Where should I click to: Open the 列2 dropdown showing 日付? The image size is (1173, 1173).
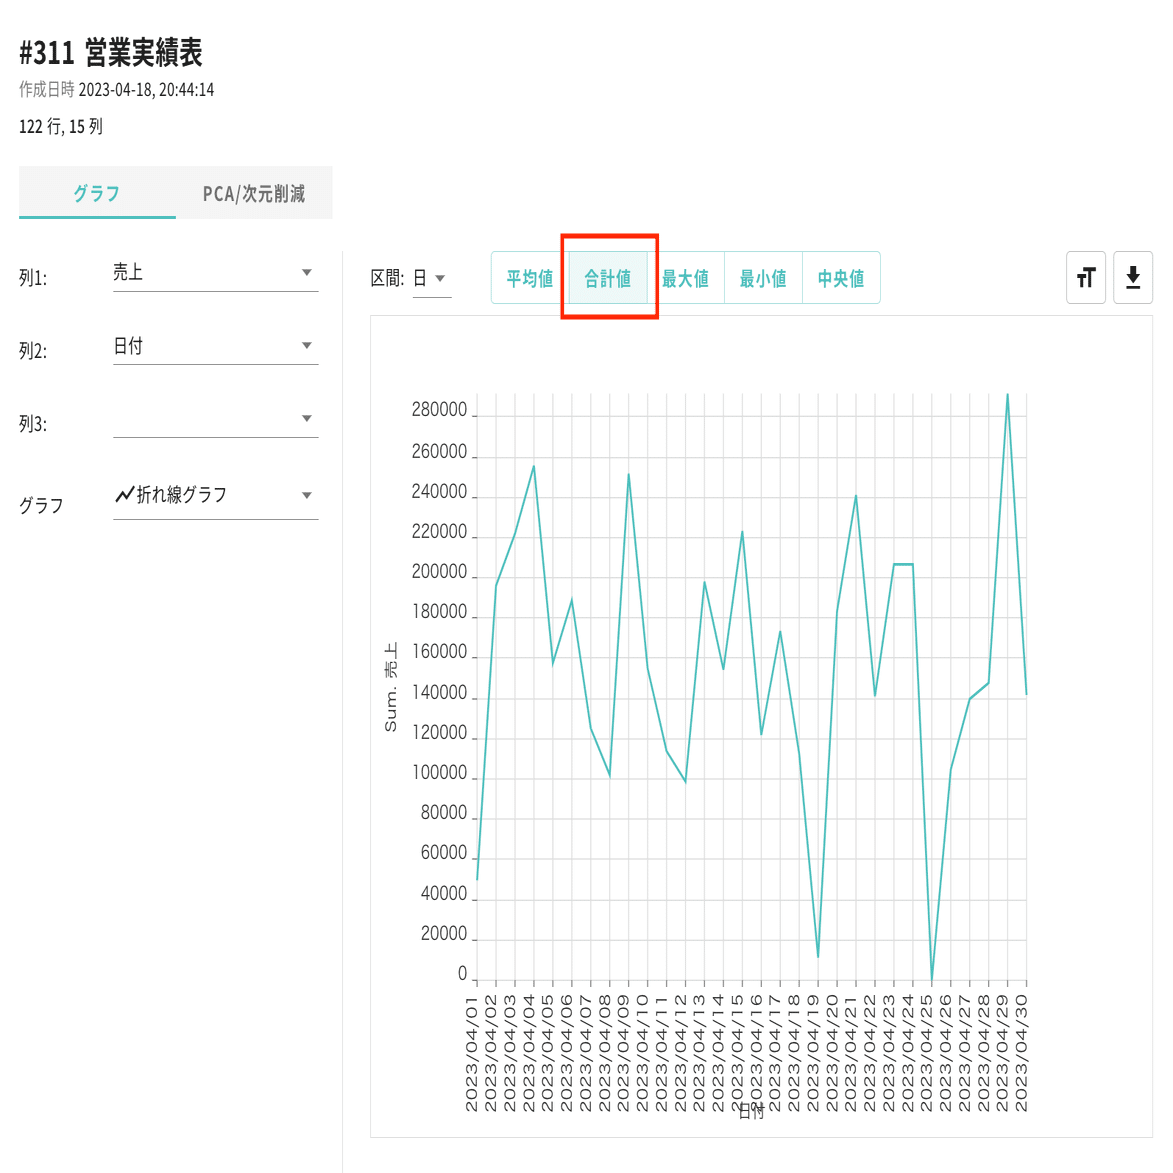tap(215, 346)
